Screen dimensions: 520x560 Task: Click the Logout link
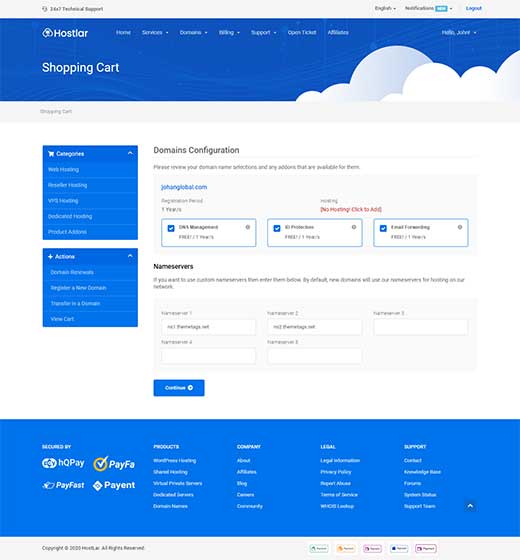tap(474, 8)
